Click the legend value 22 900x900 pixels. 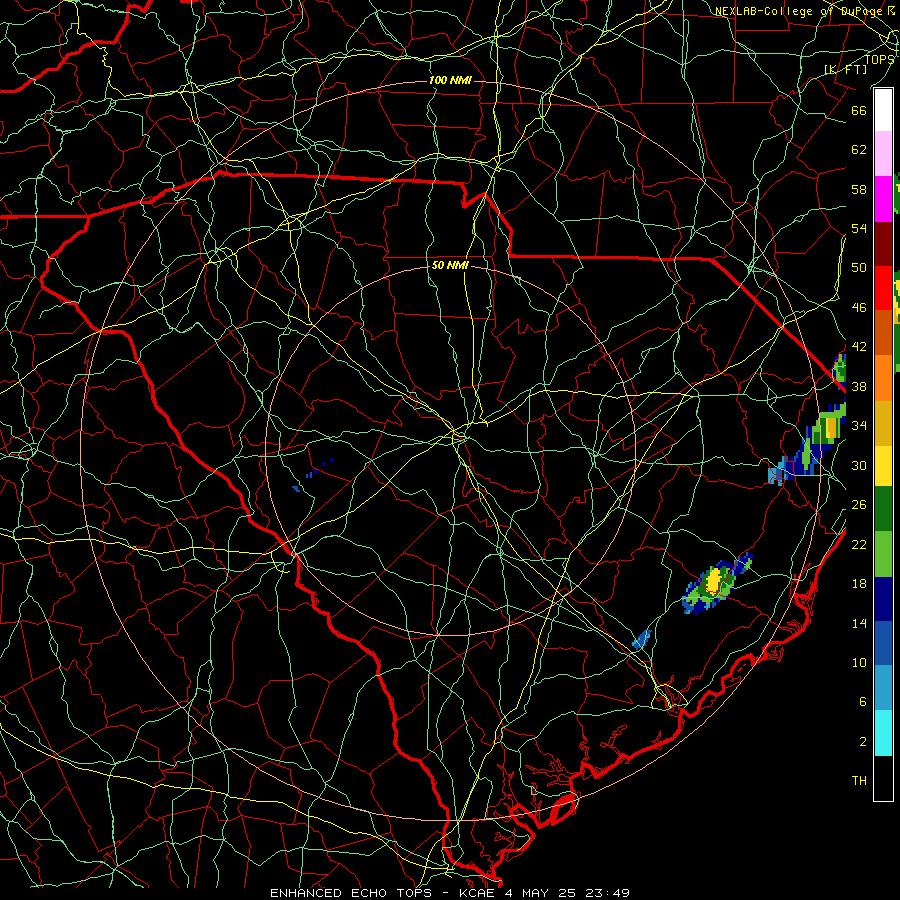pyautogui.click(x=859, y=544)
